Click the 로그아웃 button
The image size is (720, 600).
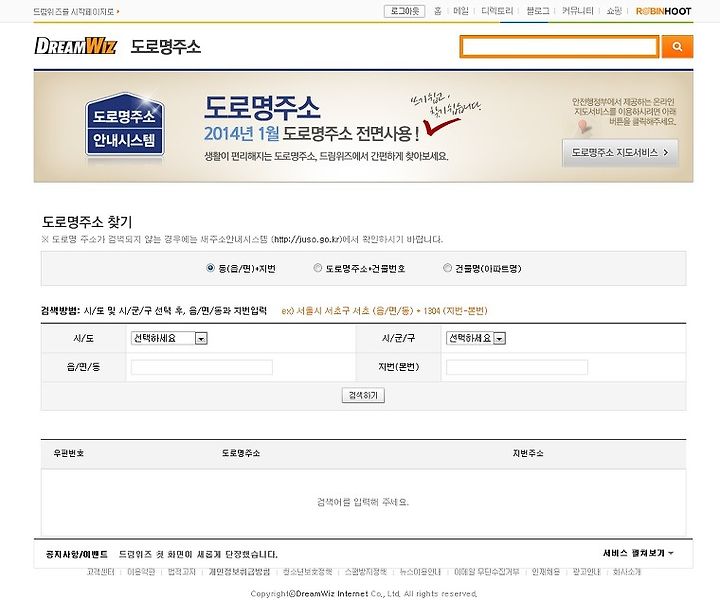tap(405, 11)
